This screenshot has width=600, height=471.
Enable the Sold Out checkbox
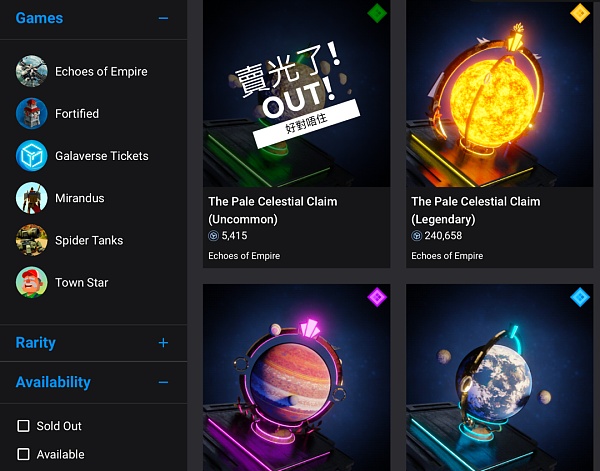[23, 425]
